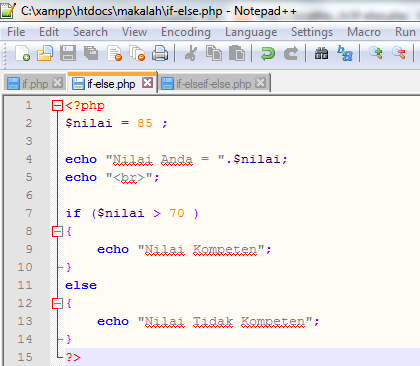Viewport: 420px width, 366px height.
Task: Open Find with the binoculars icon
Action: (322, 53)
